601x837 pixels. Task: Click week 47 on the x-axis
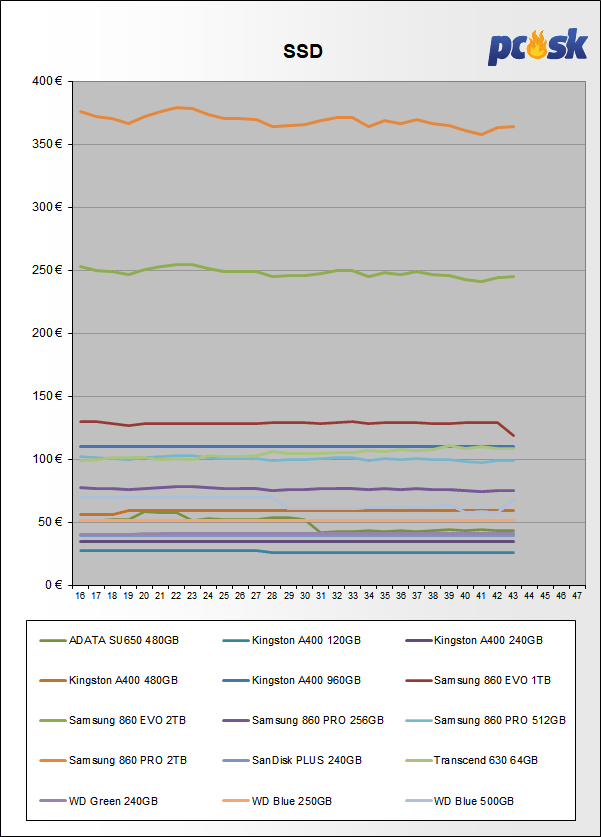coord(577,596)
